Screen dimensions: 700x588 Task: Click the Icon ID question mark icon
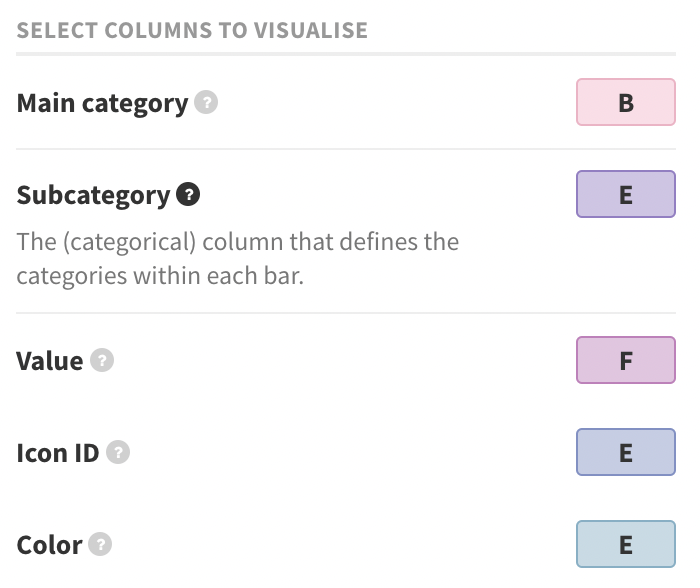click(x=118, y=452)
